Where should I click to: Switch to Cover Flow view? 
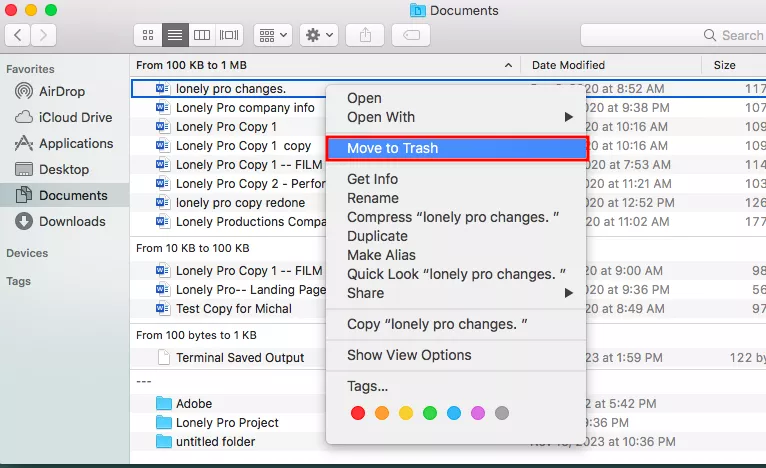(x=229, y=34)
